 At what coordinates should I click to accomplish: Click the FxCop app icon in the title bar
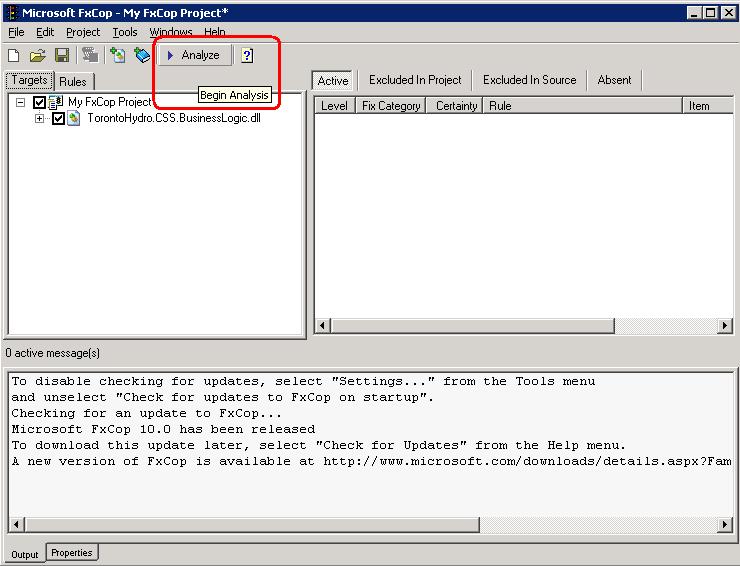pos(13,13)
